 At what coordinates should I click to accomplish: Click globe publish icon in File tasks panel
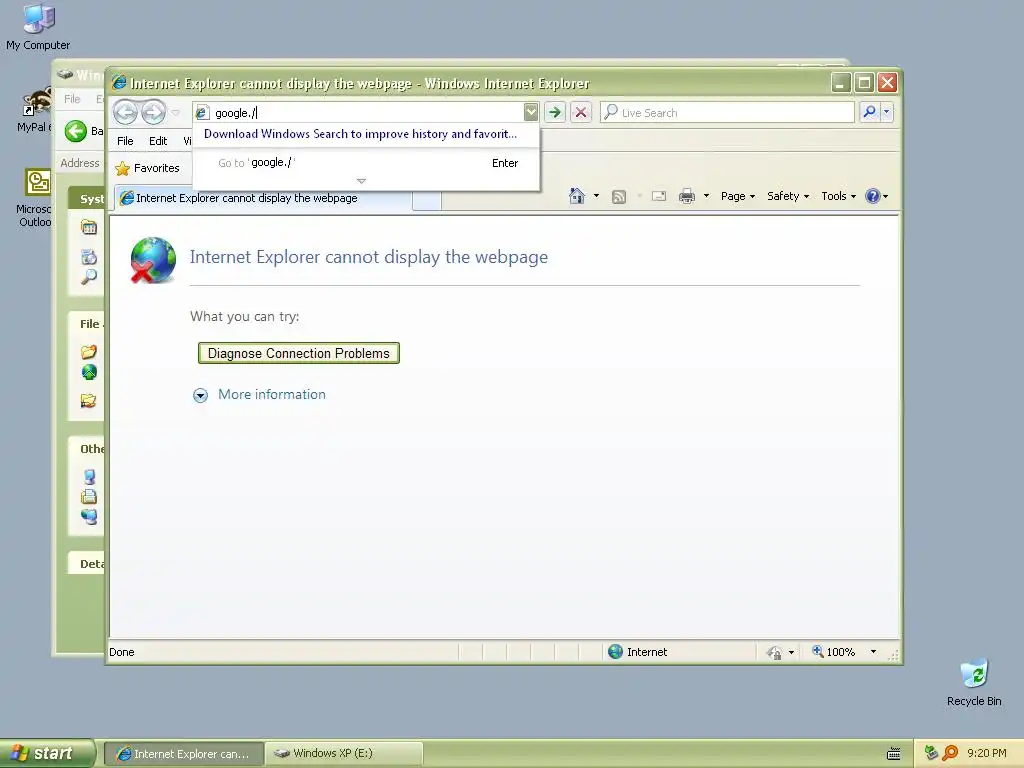89,372
